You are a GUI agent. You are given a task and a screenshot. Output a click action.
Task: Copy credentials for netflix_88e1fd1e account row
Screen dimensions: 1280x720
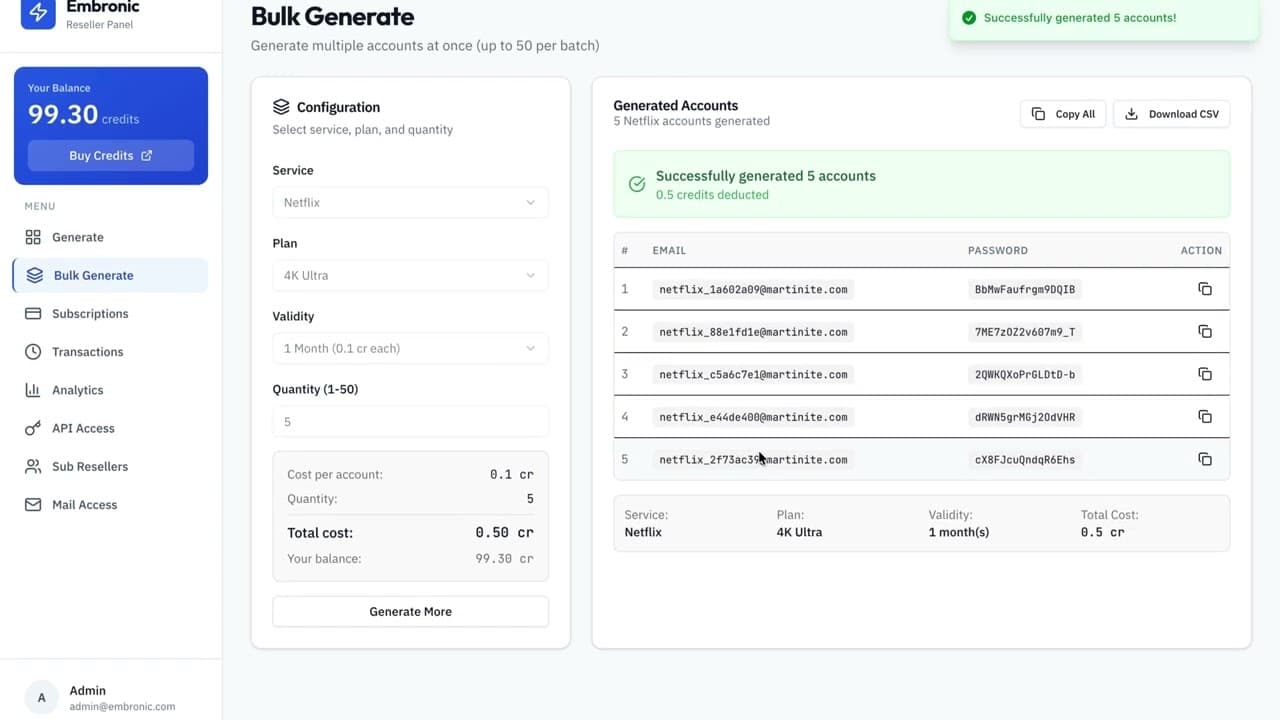(x=1204, y=332)
